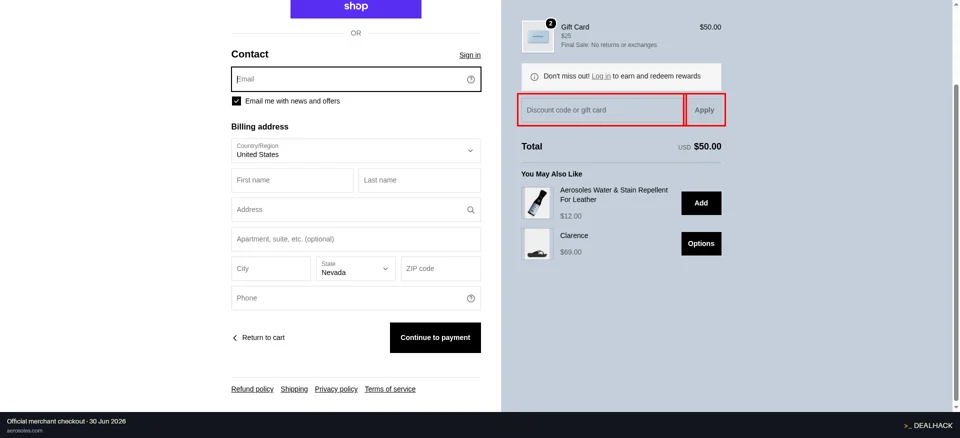Open the Refund policy link
The width and height of the screenshot is (960, 438).
pyautogui.click(x=252, y=389)
